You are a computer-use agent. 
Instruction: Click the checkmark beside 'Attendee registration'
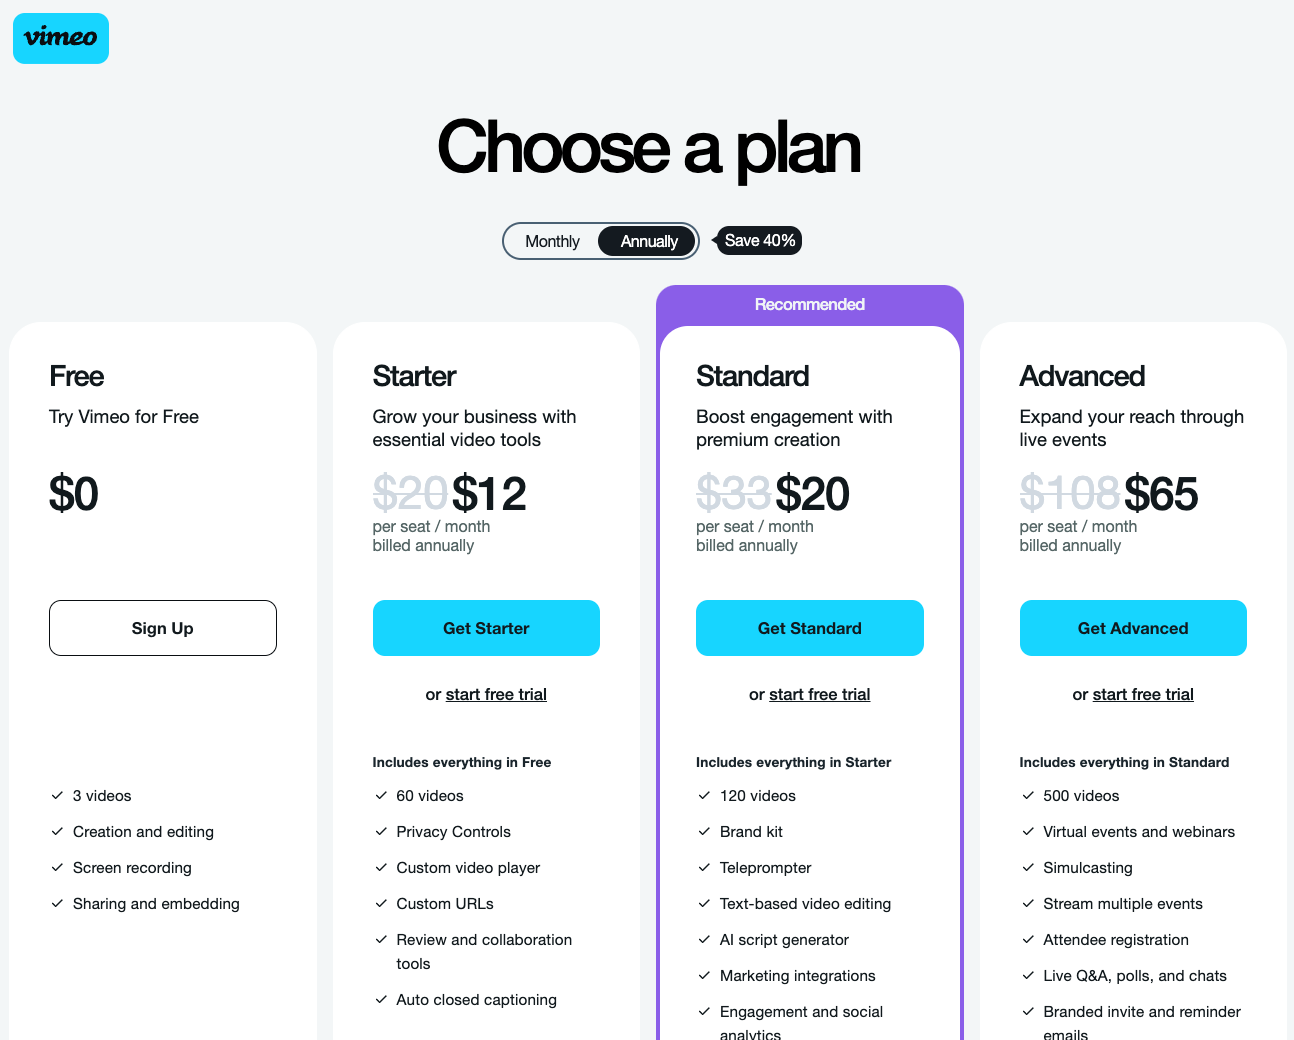coord(1028,939)
